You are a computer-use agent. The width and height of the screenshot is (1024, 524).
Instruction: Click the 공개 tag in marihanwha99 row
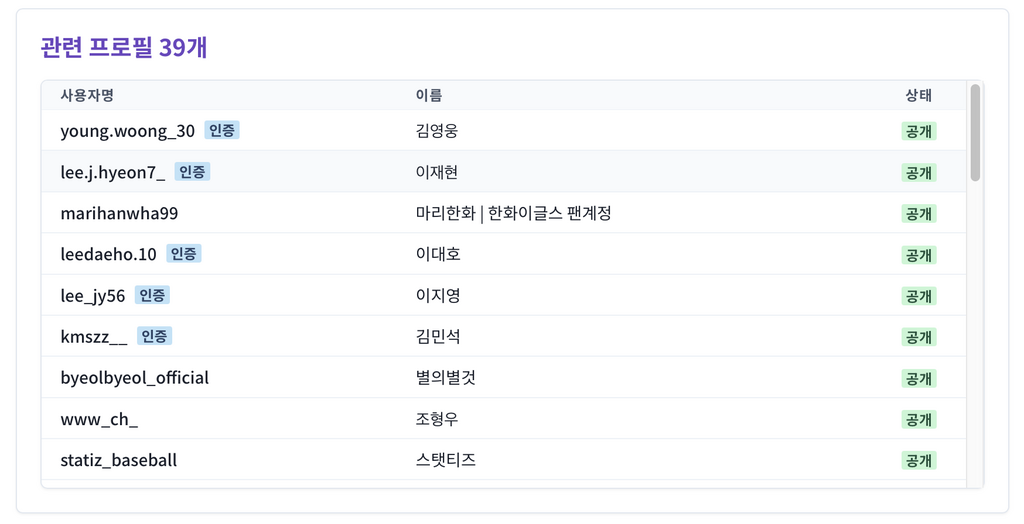[x=919, y=214]
